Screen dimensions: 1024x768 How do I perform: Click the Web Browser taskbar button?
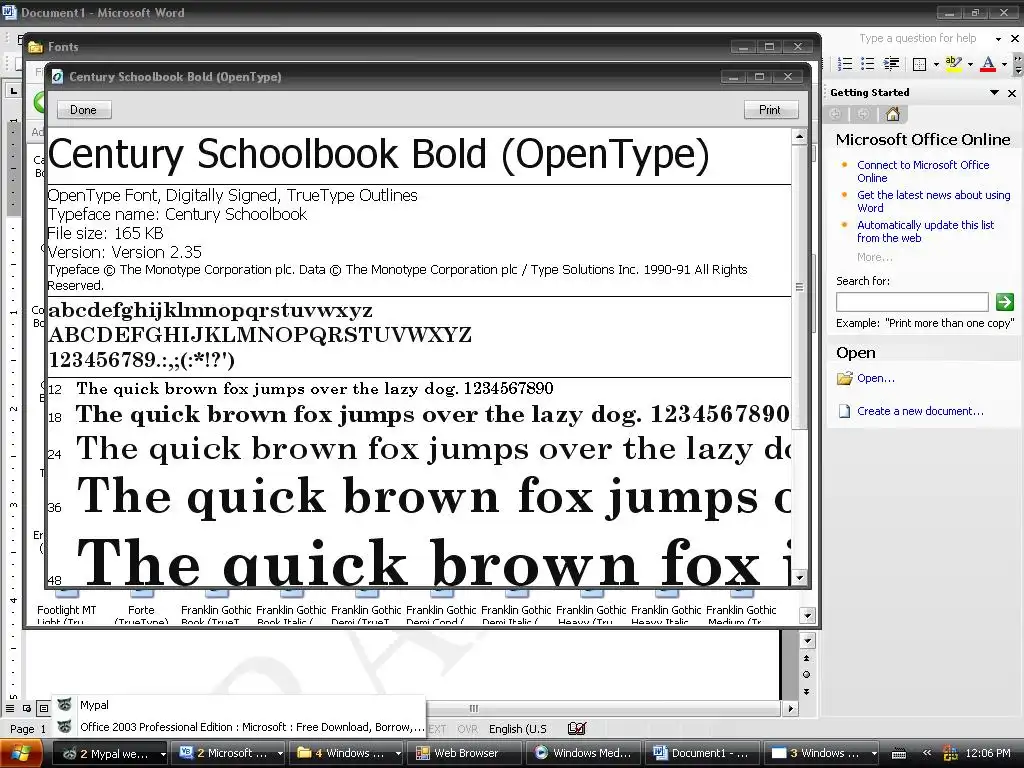tap(465, 754)
